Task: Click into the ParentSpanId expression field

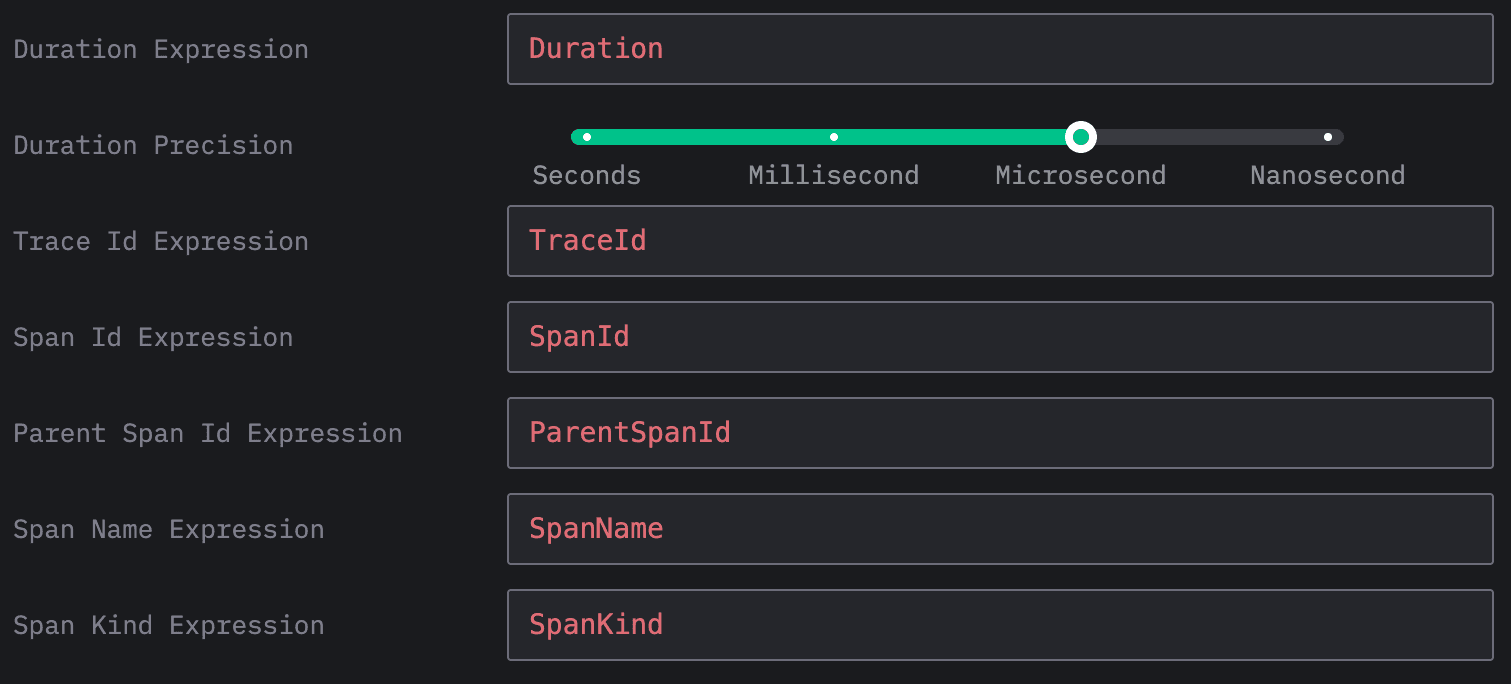Action: 1000,433
